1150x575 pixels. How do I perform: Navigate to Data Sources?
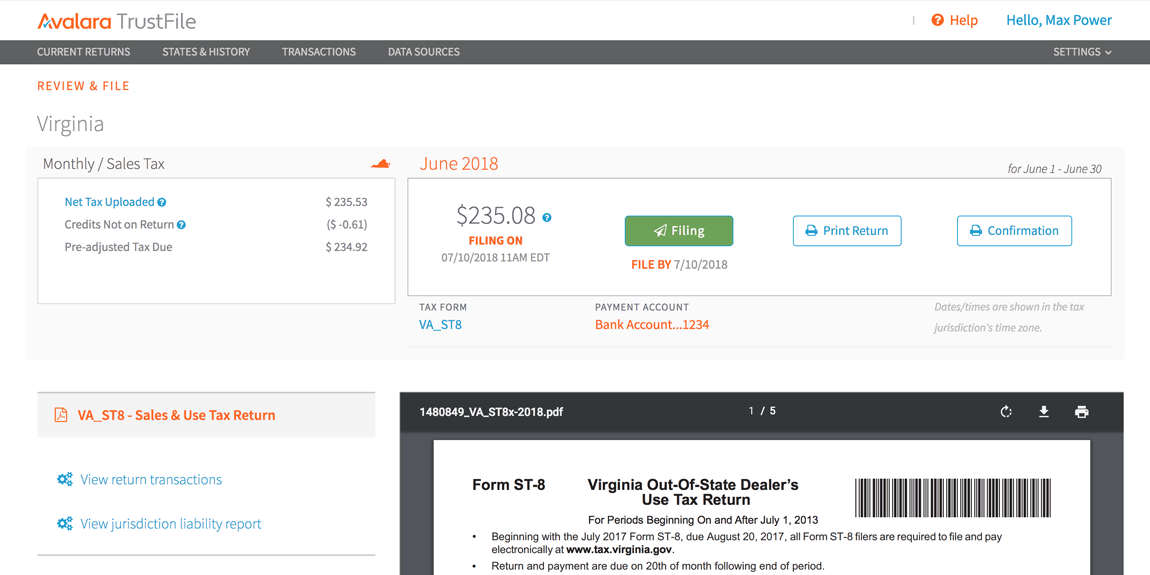point(424,52)
